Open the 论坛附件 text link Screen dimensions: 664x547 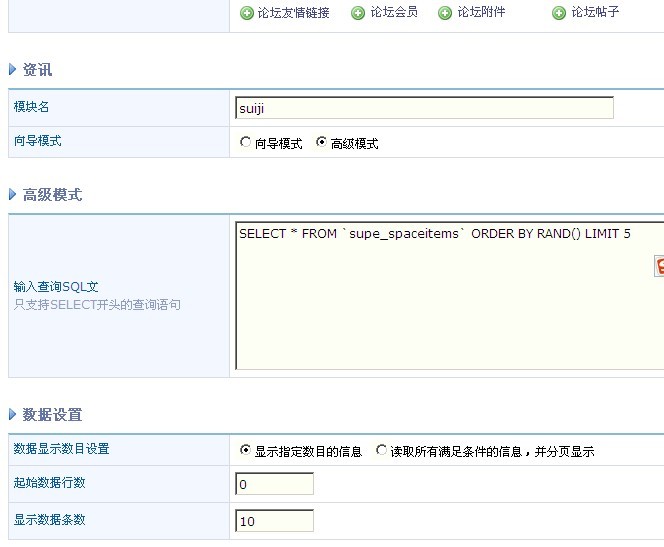(x=481, y=14)
